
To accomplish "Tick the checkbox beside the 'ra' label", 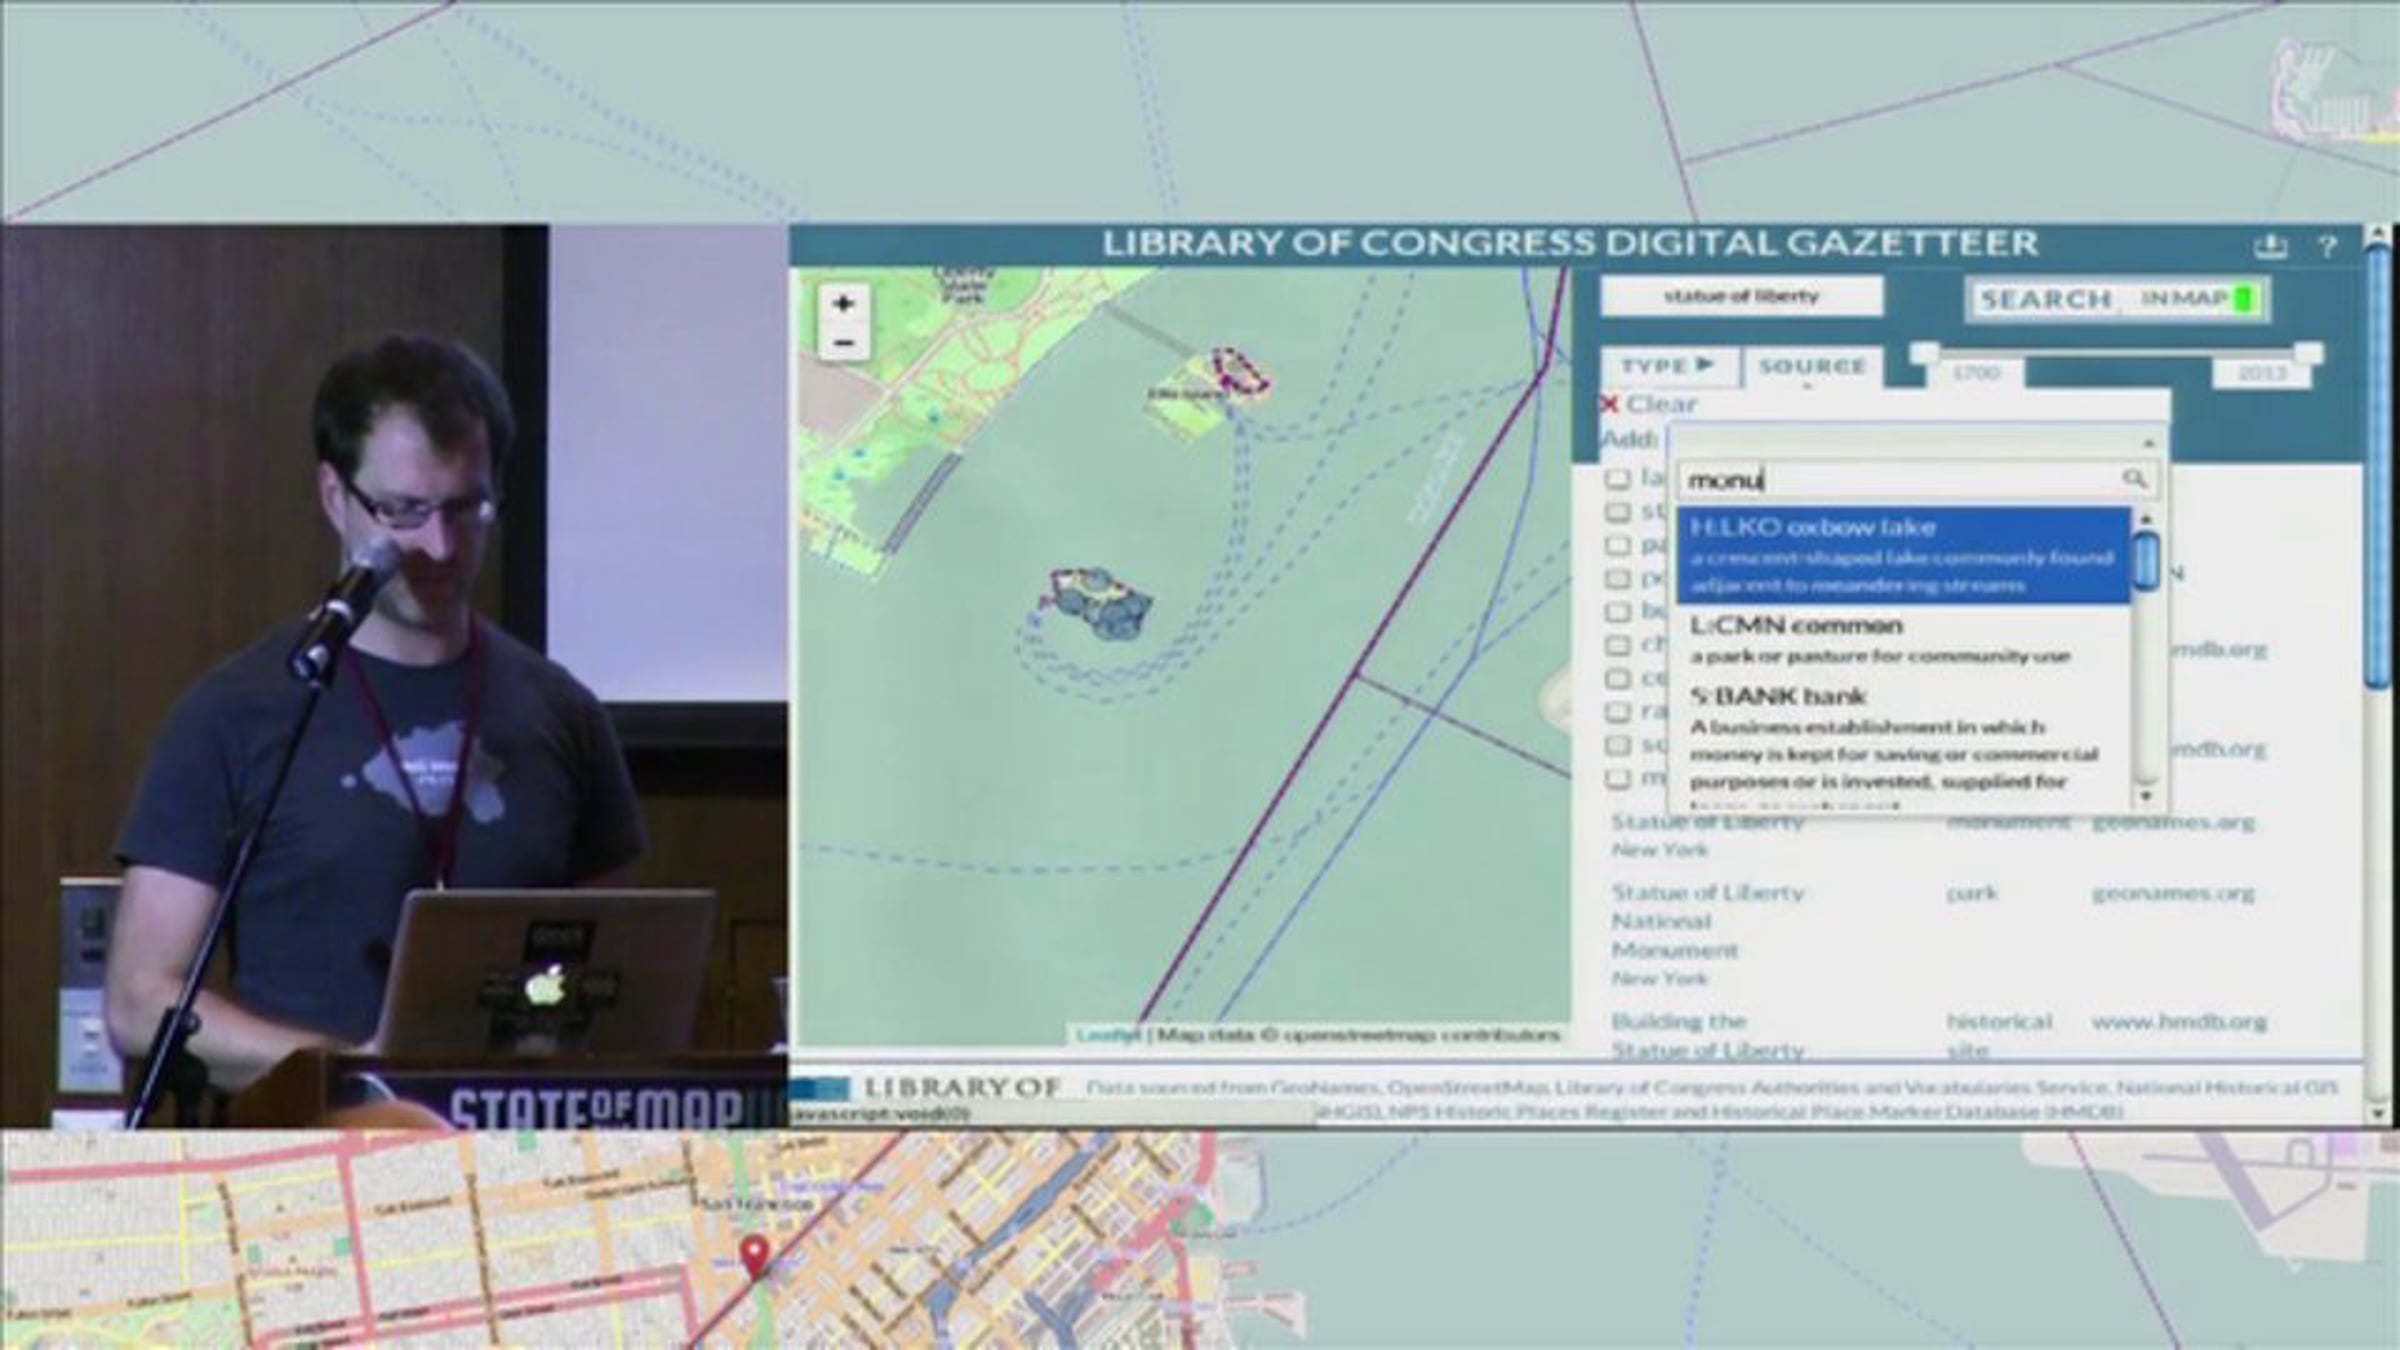I will [x=1617, y=711].
